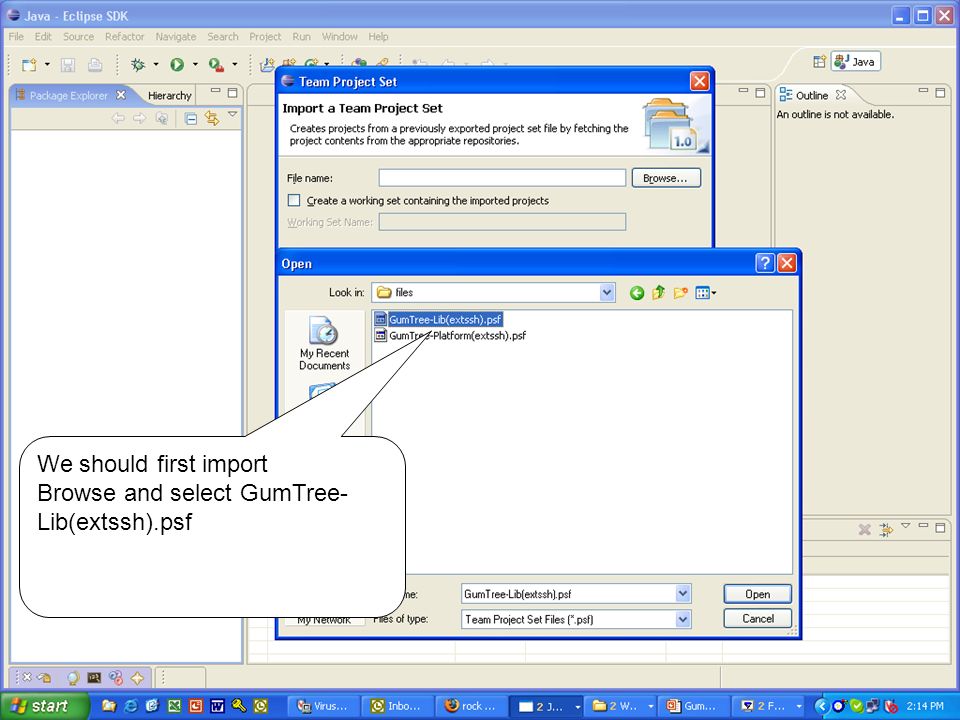The width and height of the screenshot is (960, 720).
Task: Click the Browse... button
Action: click(x=666, y=178)
